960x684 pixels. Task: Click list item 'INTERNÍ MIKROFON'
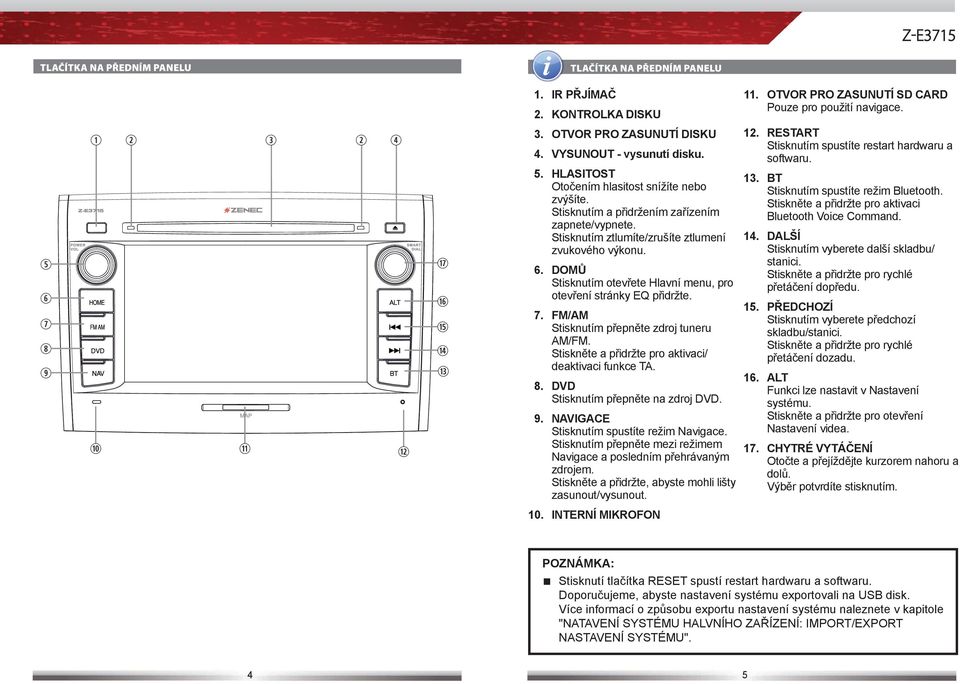[606, 515]
